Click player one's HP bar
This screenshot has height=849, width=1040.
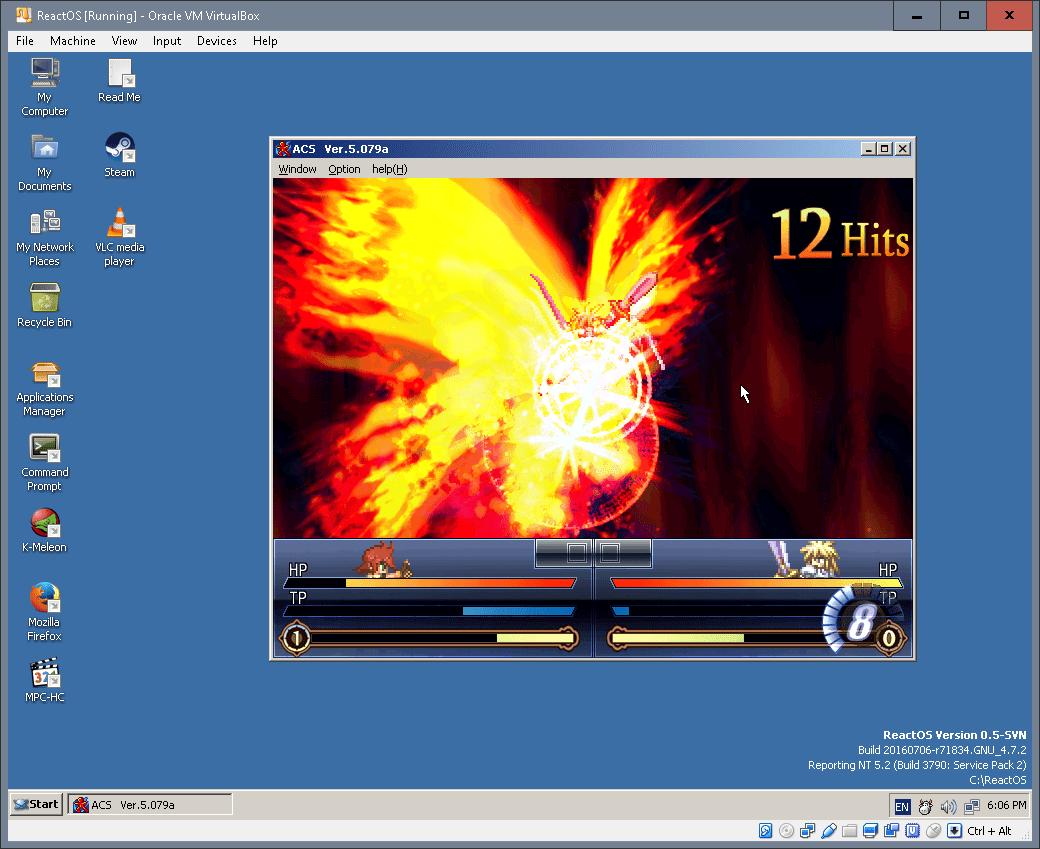point(430,583)
